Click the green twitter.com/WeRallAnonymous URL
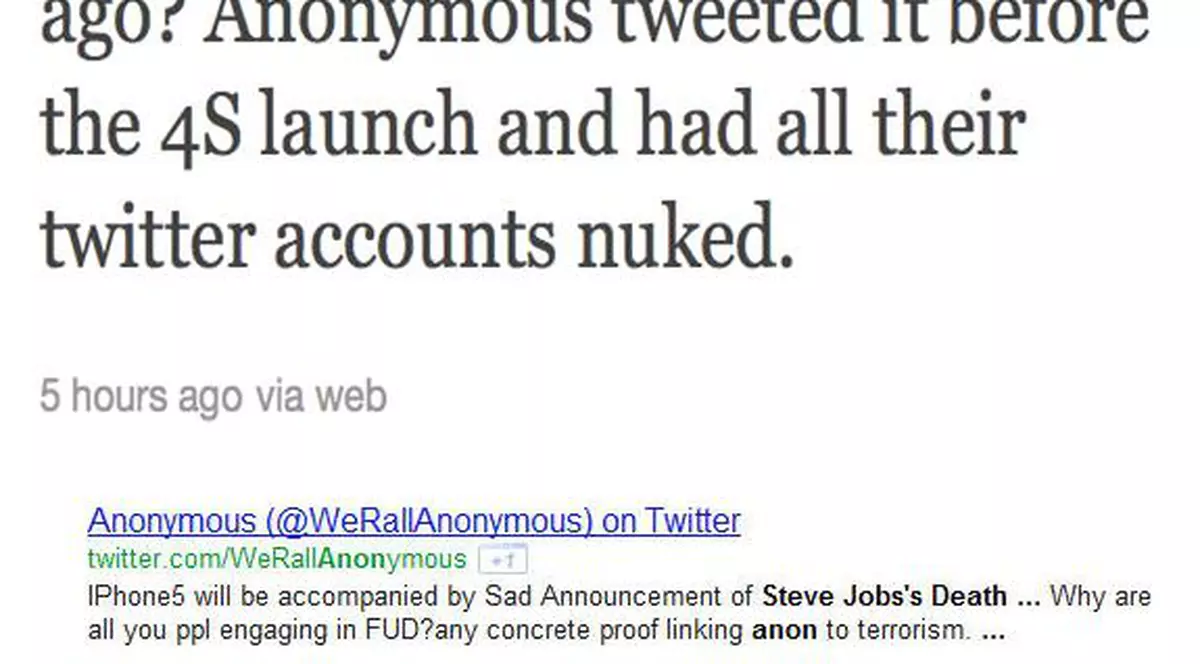The width and height of the screenshot is (1200, 664). coord(277,559)
